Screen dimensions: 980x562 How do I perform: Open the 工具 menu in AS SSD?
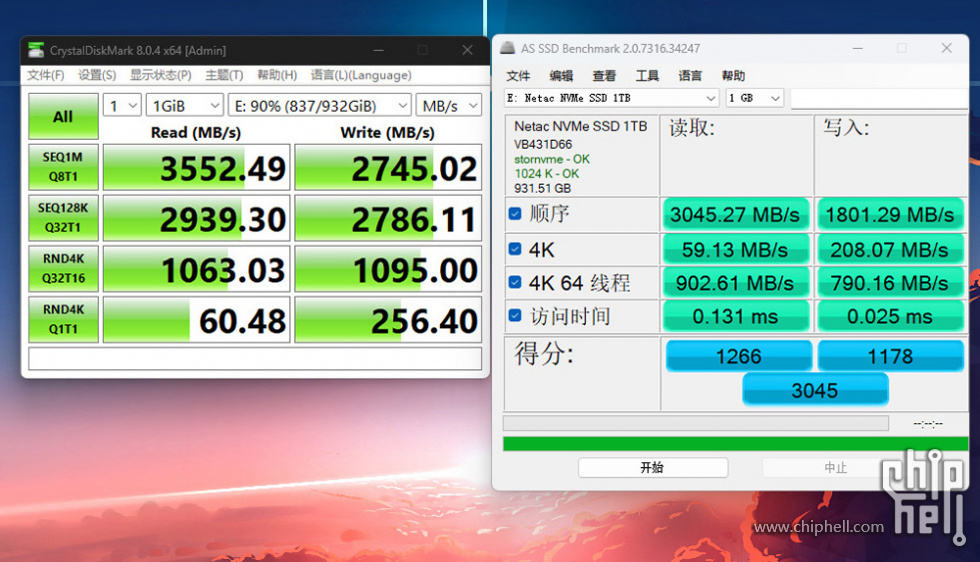pyautogui.click(x=648, y=76)
